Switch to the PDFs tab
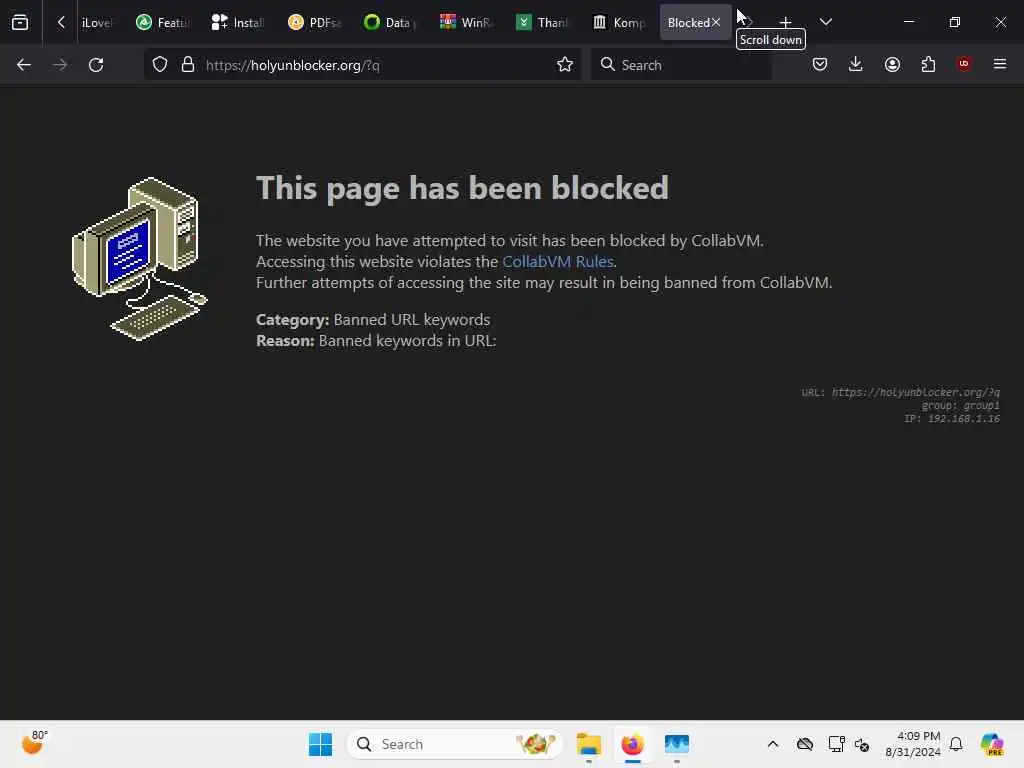This screenshot has width=1024, height=768. (x=314, y=22)
